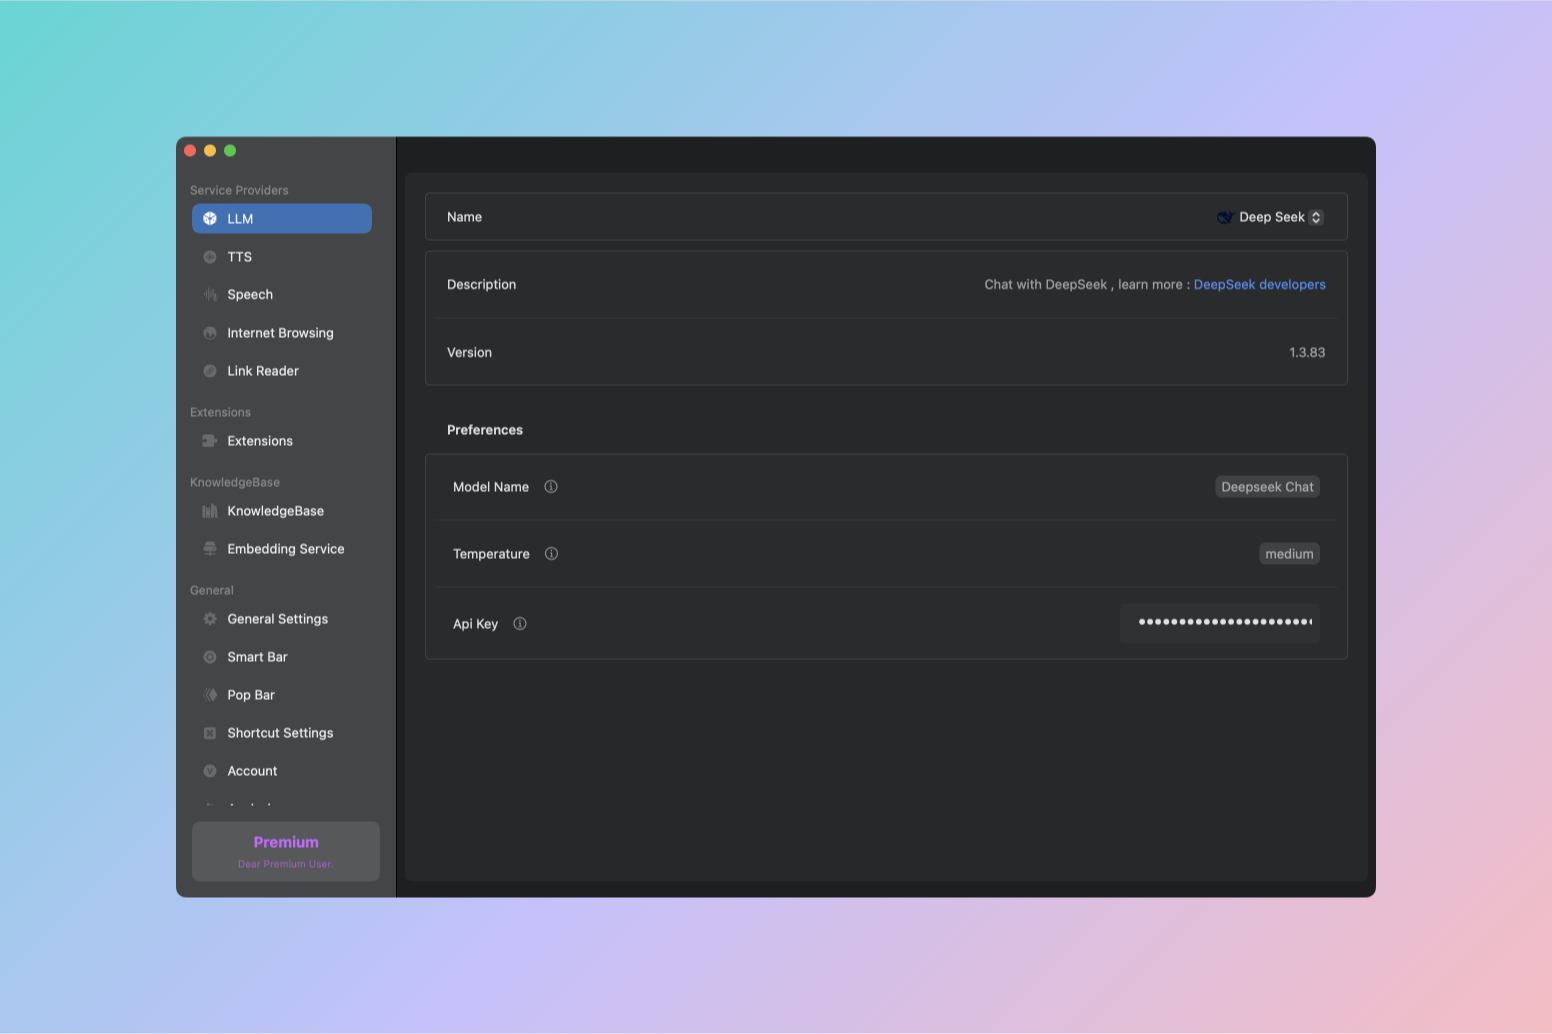1552x1034 pixels.
Task: Close the settings window
Action: pyautogui.click(x=190, y=151)
